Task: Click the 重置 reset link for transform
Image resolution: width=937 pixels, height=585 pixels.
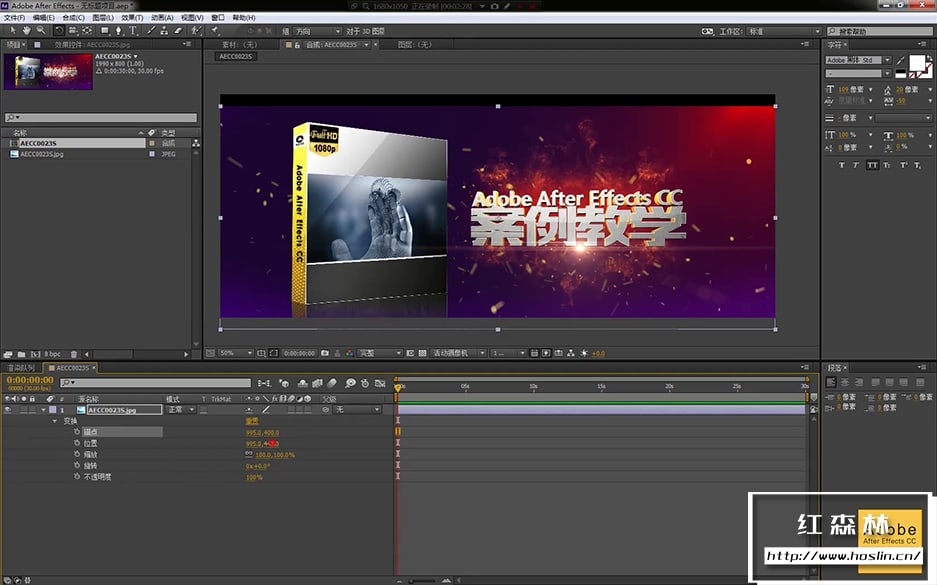Action: coord(252,421)
